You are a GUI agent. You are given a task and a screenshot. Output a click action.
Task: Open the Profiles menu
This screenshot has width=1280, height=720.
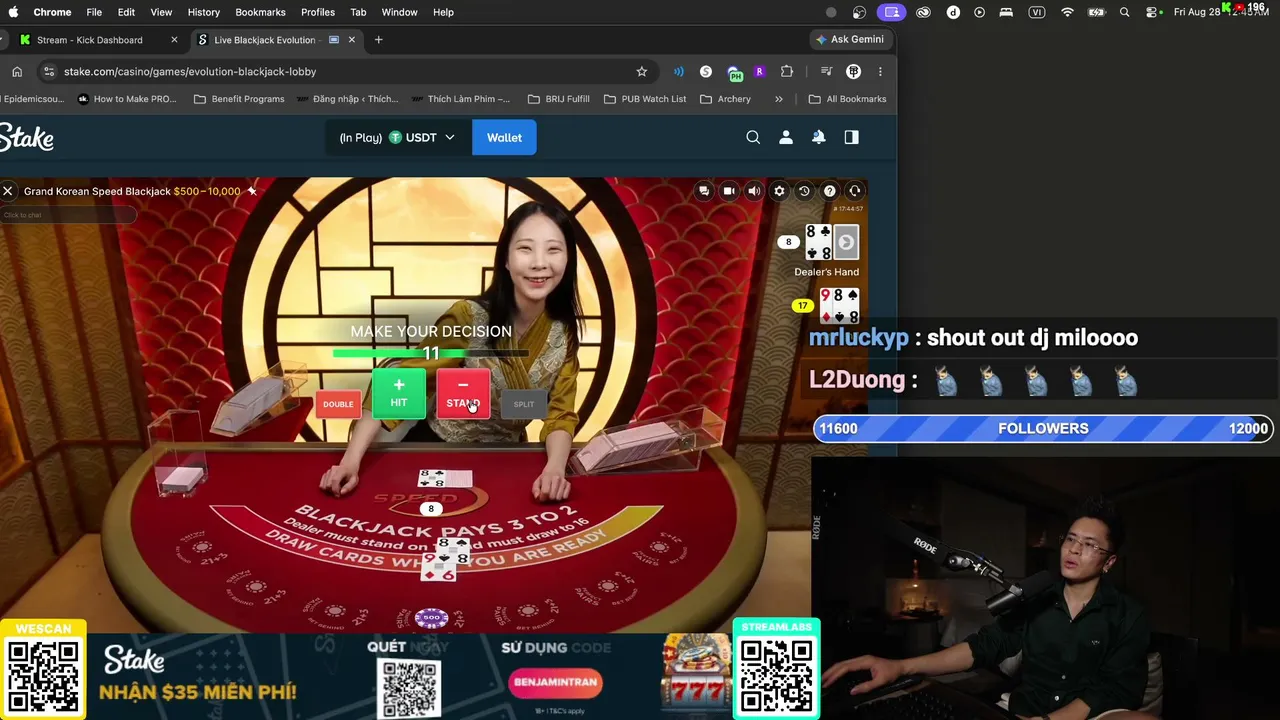pyautogui.click(x=318, y=12)
